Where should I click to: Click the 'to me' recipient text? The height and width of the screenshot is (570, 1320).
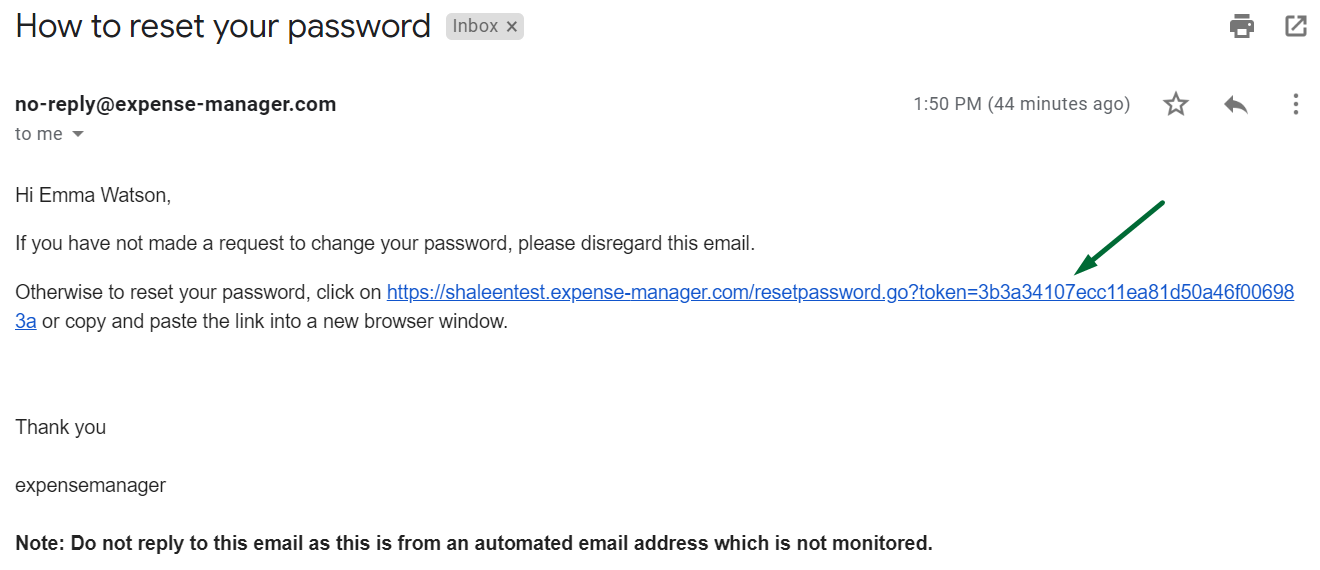39,134
